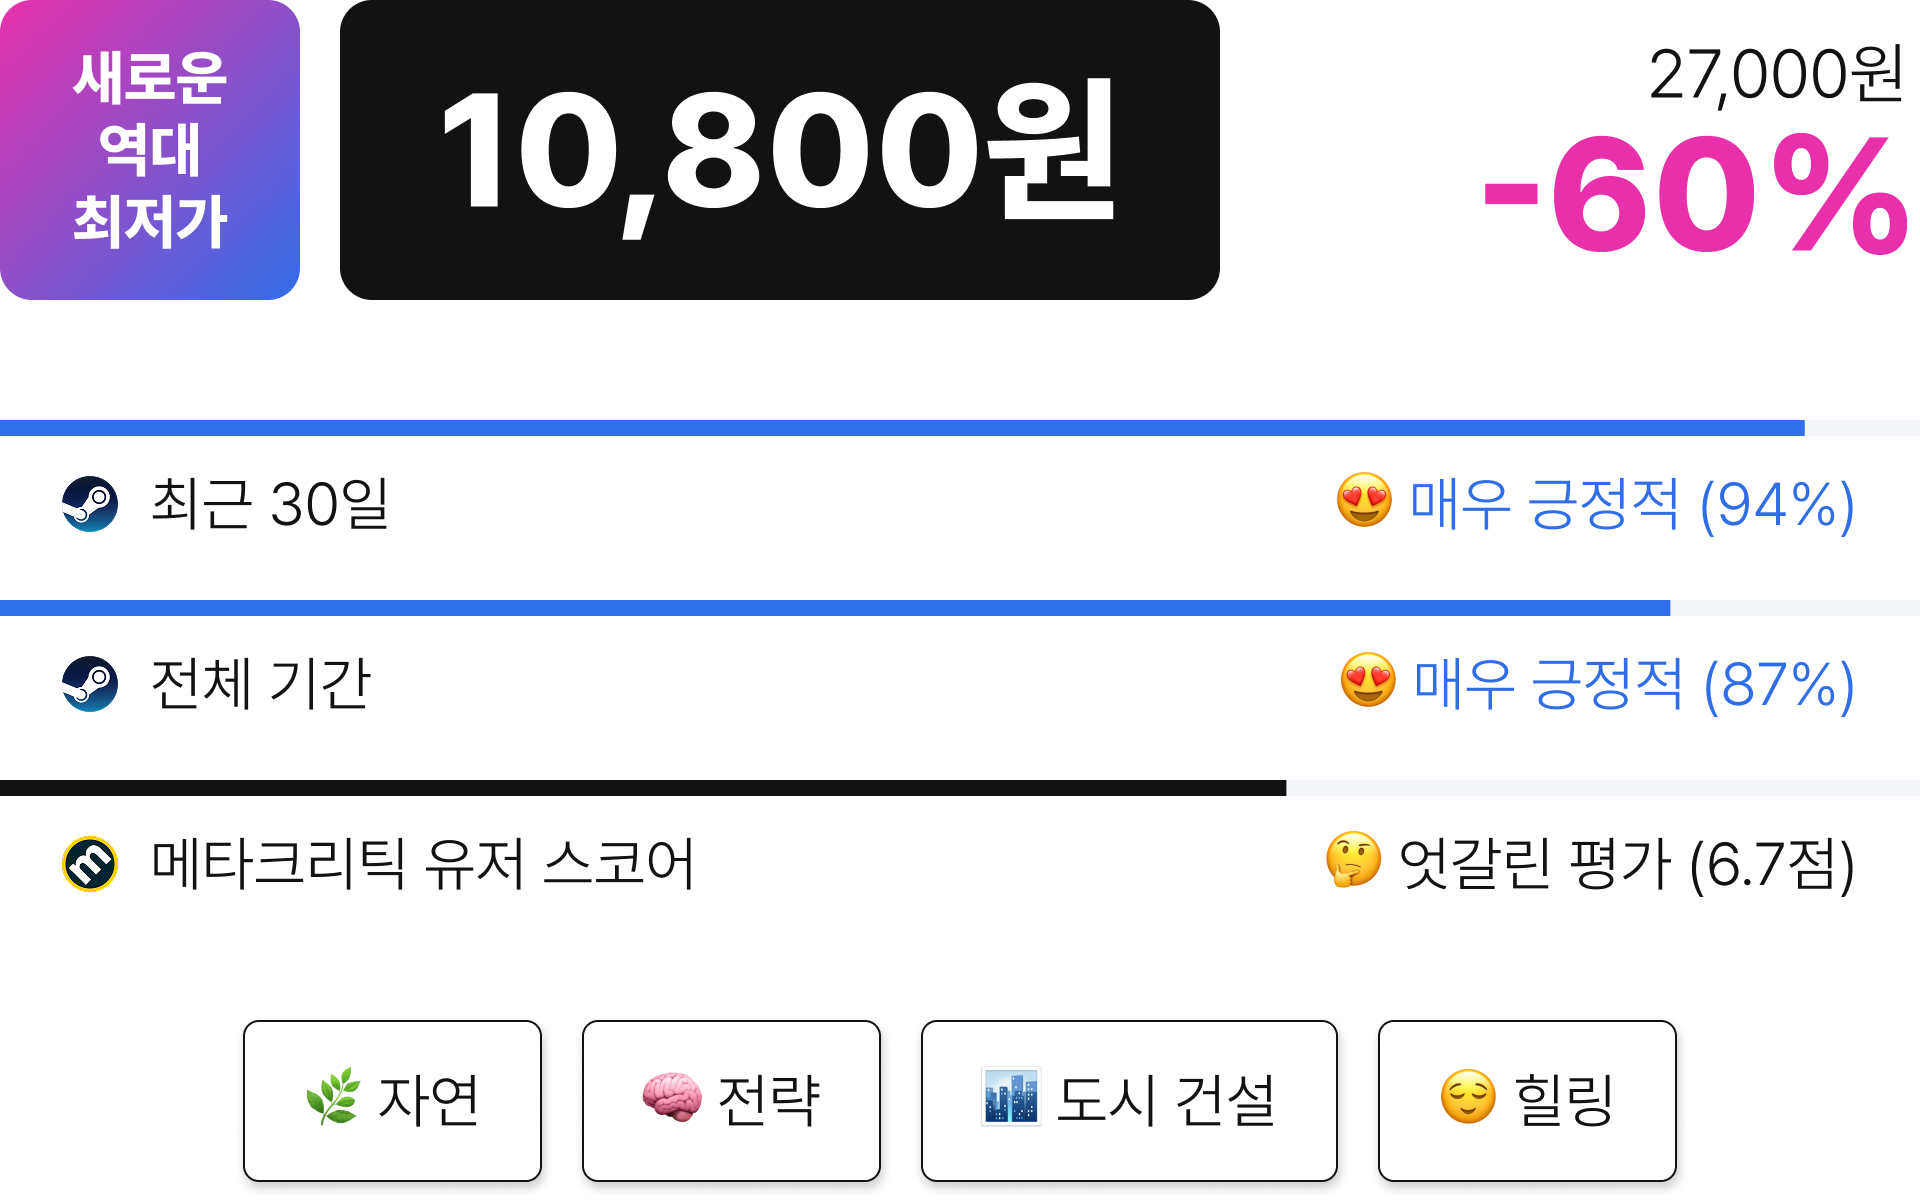Click the 10,800원 price box
1920x1200 pixels.
[x=780, y=150]
